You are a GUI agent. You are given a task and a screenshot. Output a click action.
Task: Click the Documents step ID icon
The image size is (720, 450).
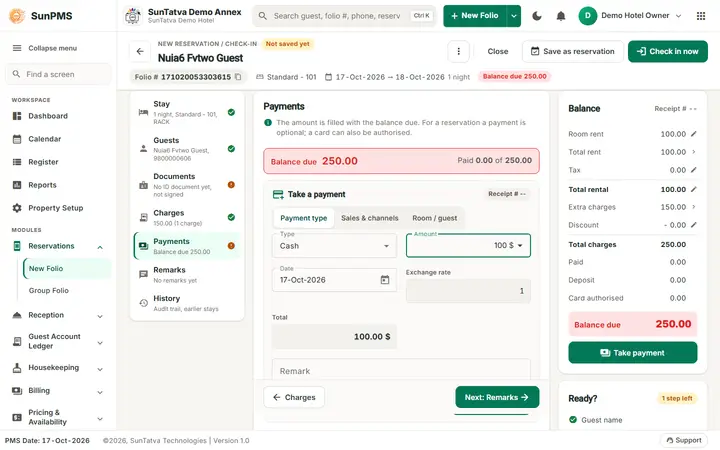(143, 185)
